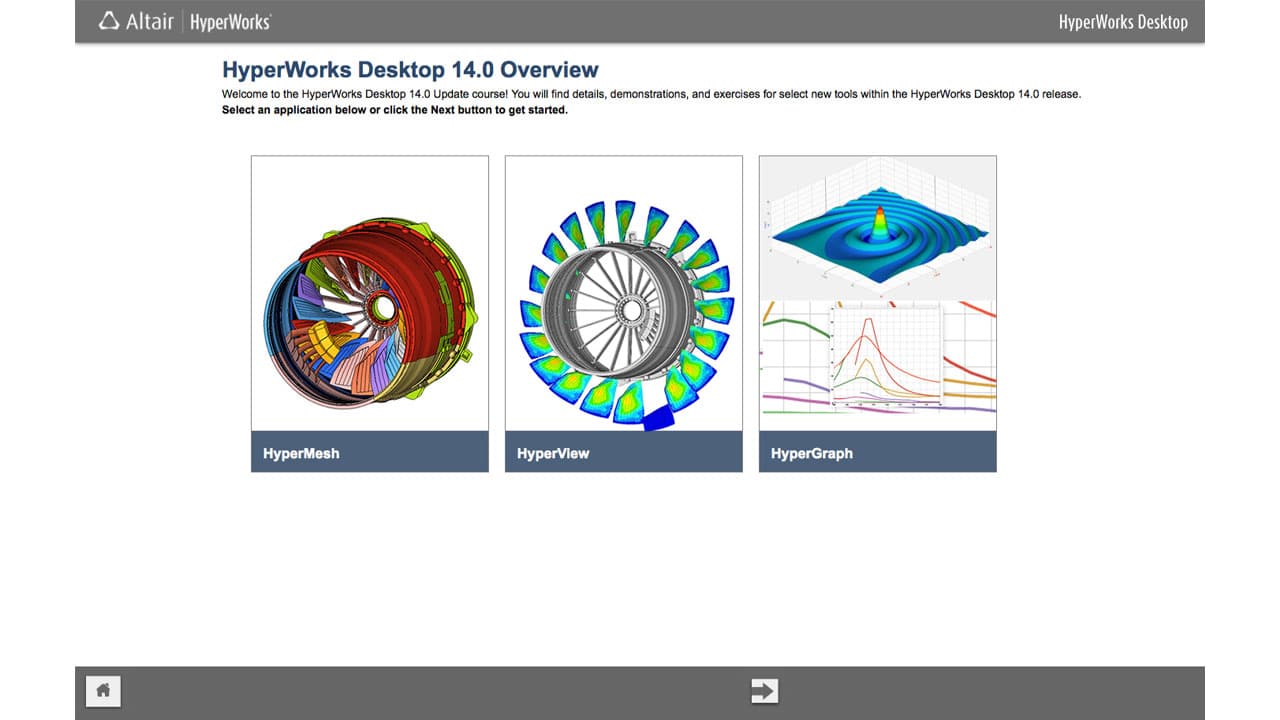Click the Next button mentioned in bold text
Viewport: 1280px width, 720px height.
[764, 689]
